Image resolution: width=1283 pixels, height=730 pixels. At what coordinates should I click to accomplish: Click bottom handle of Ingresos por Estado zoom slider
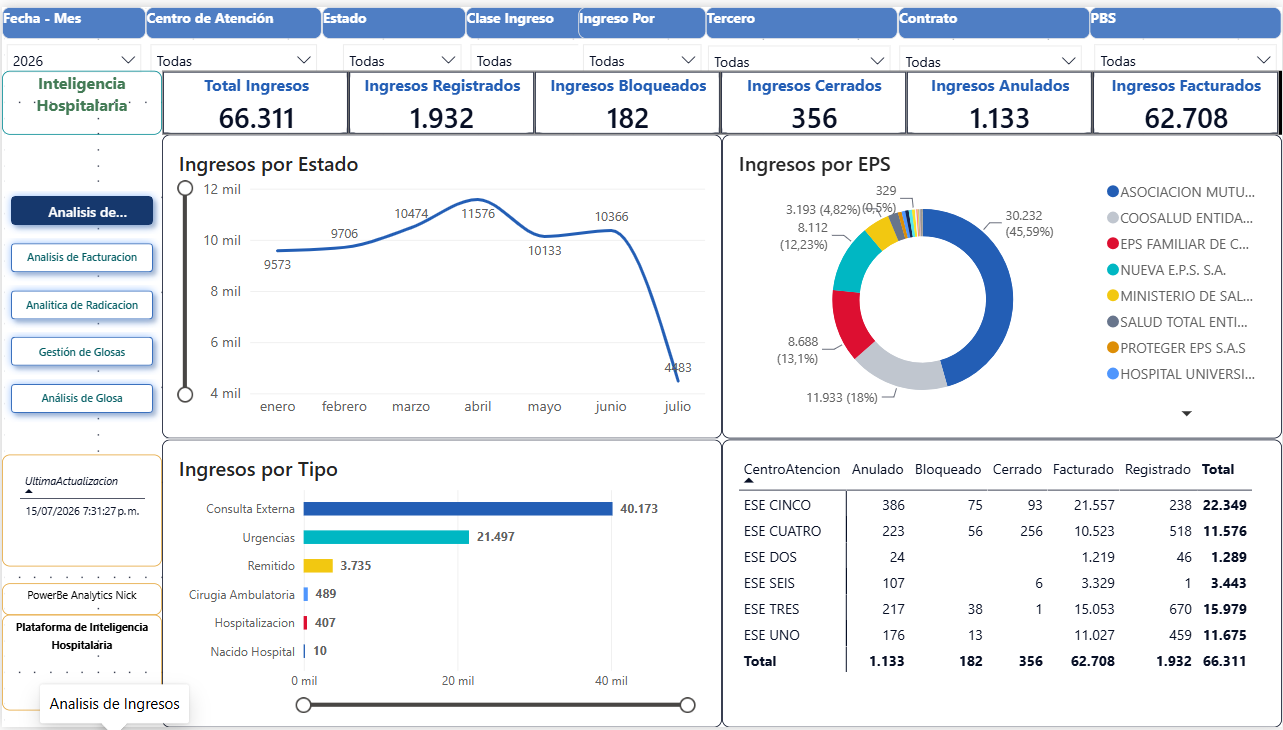point(185,394)
